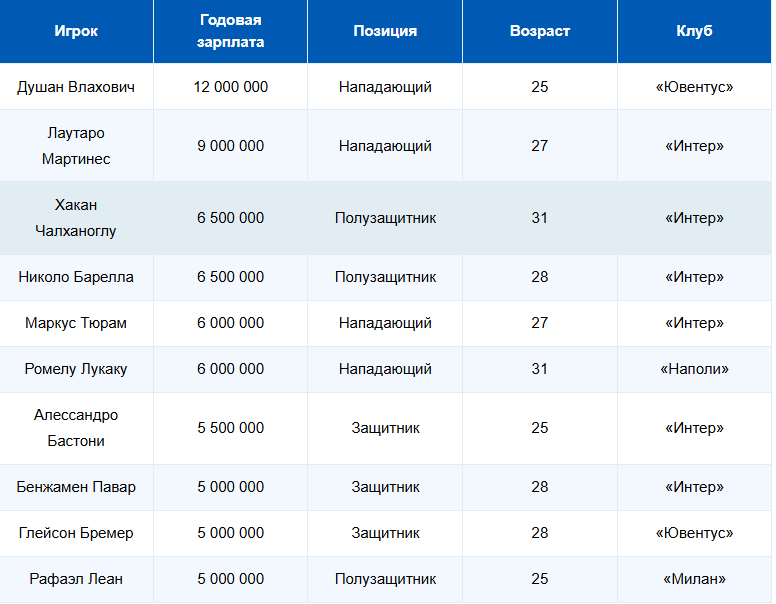Click the 'Игрок' column header

(x=76, y=31)
